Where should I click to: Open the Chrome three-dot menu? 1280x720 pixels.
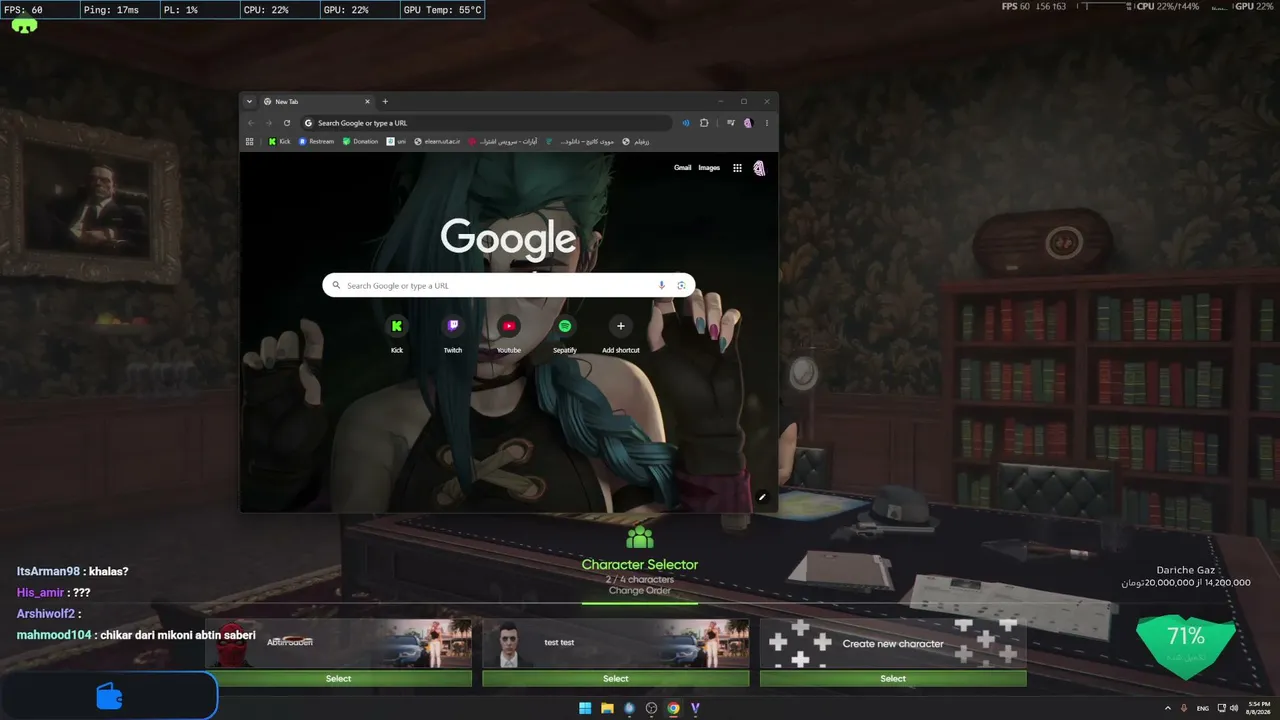pos(767,123)
